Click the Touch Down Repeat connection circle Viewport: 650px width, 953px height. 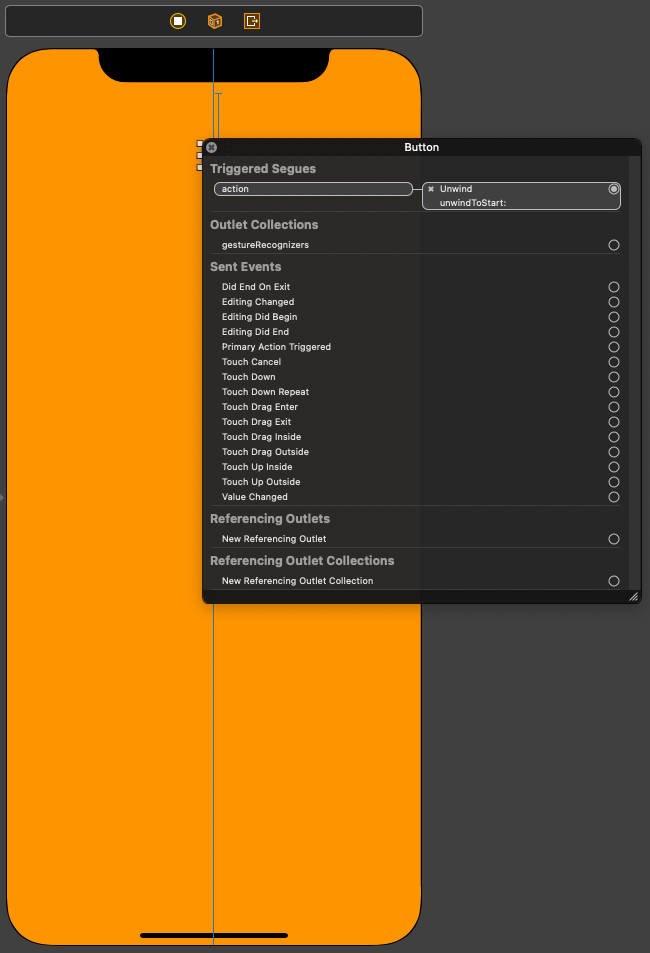pyautogui.click(x=614, y=392)
